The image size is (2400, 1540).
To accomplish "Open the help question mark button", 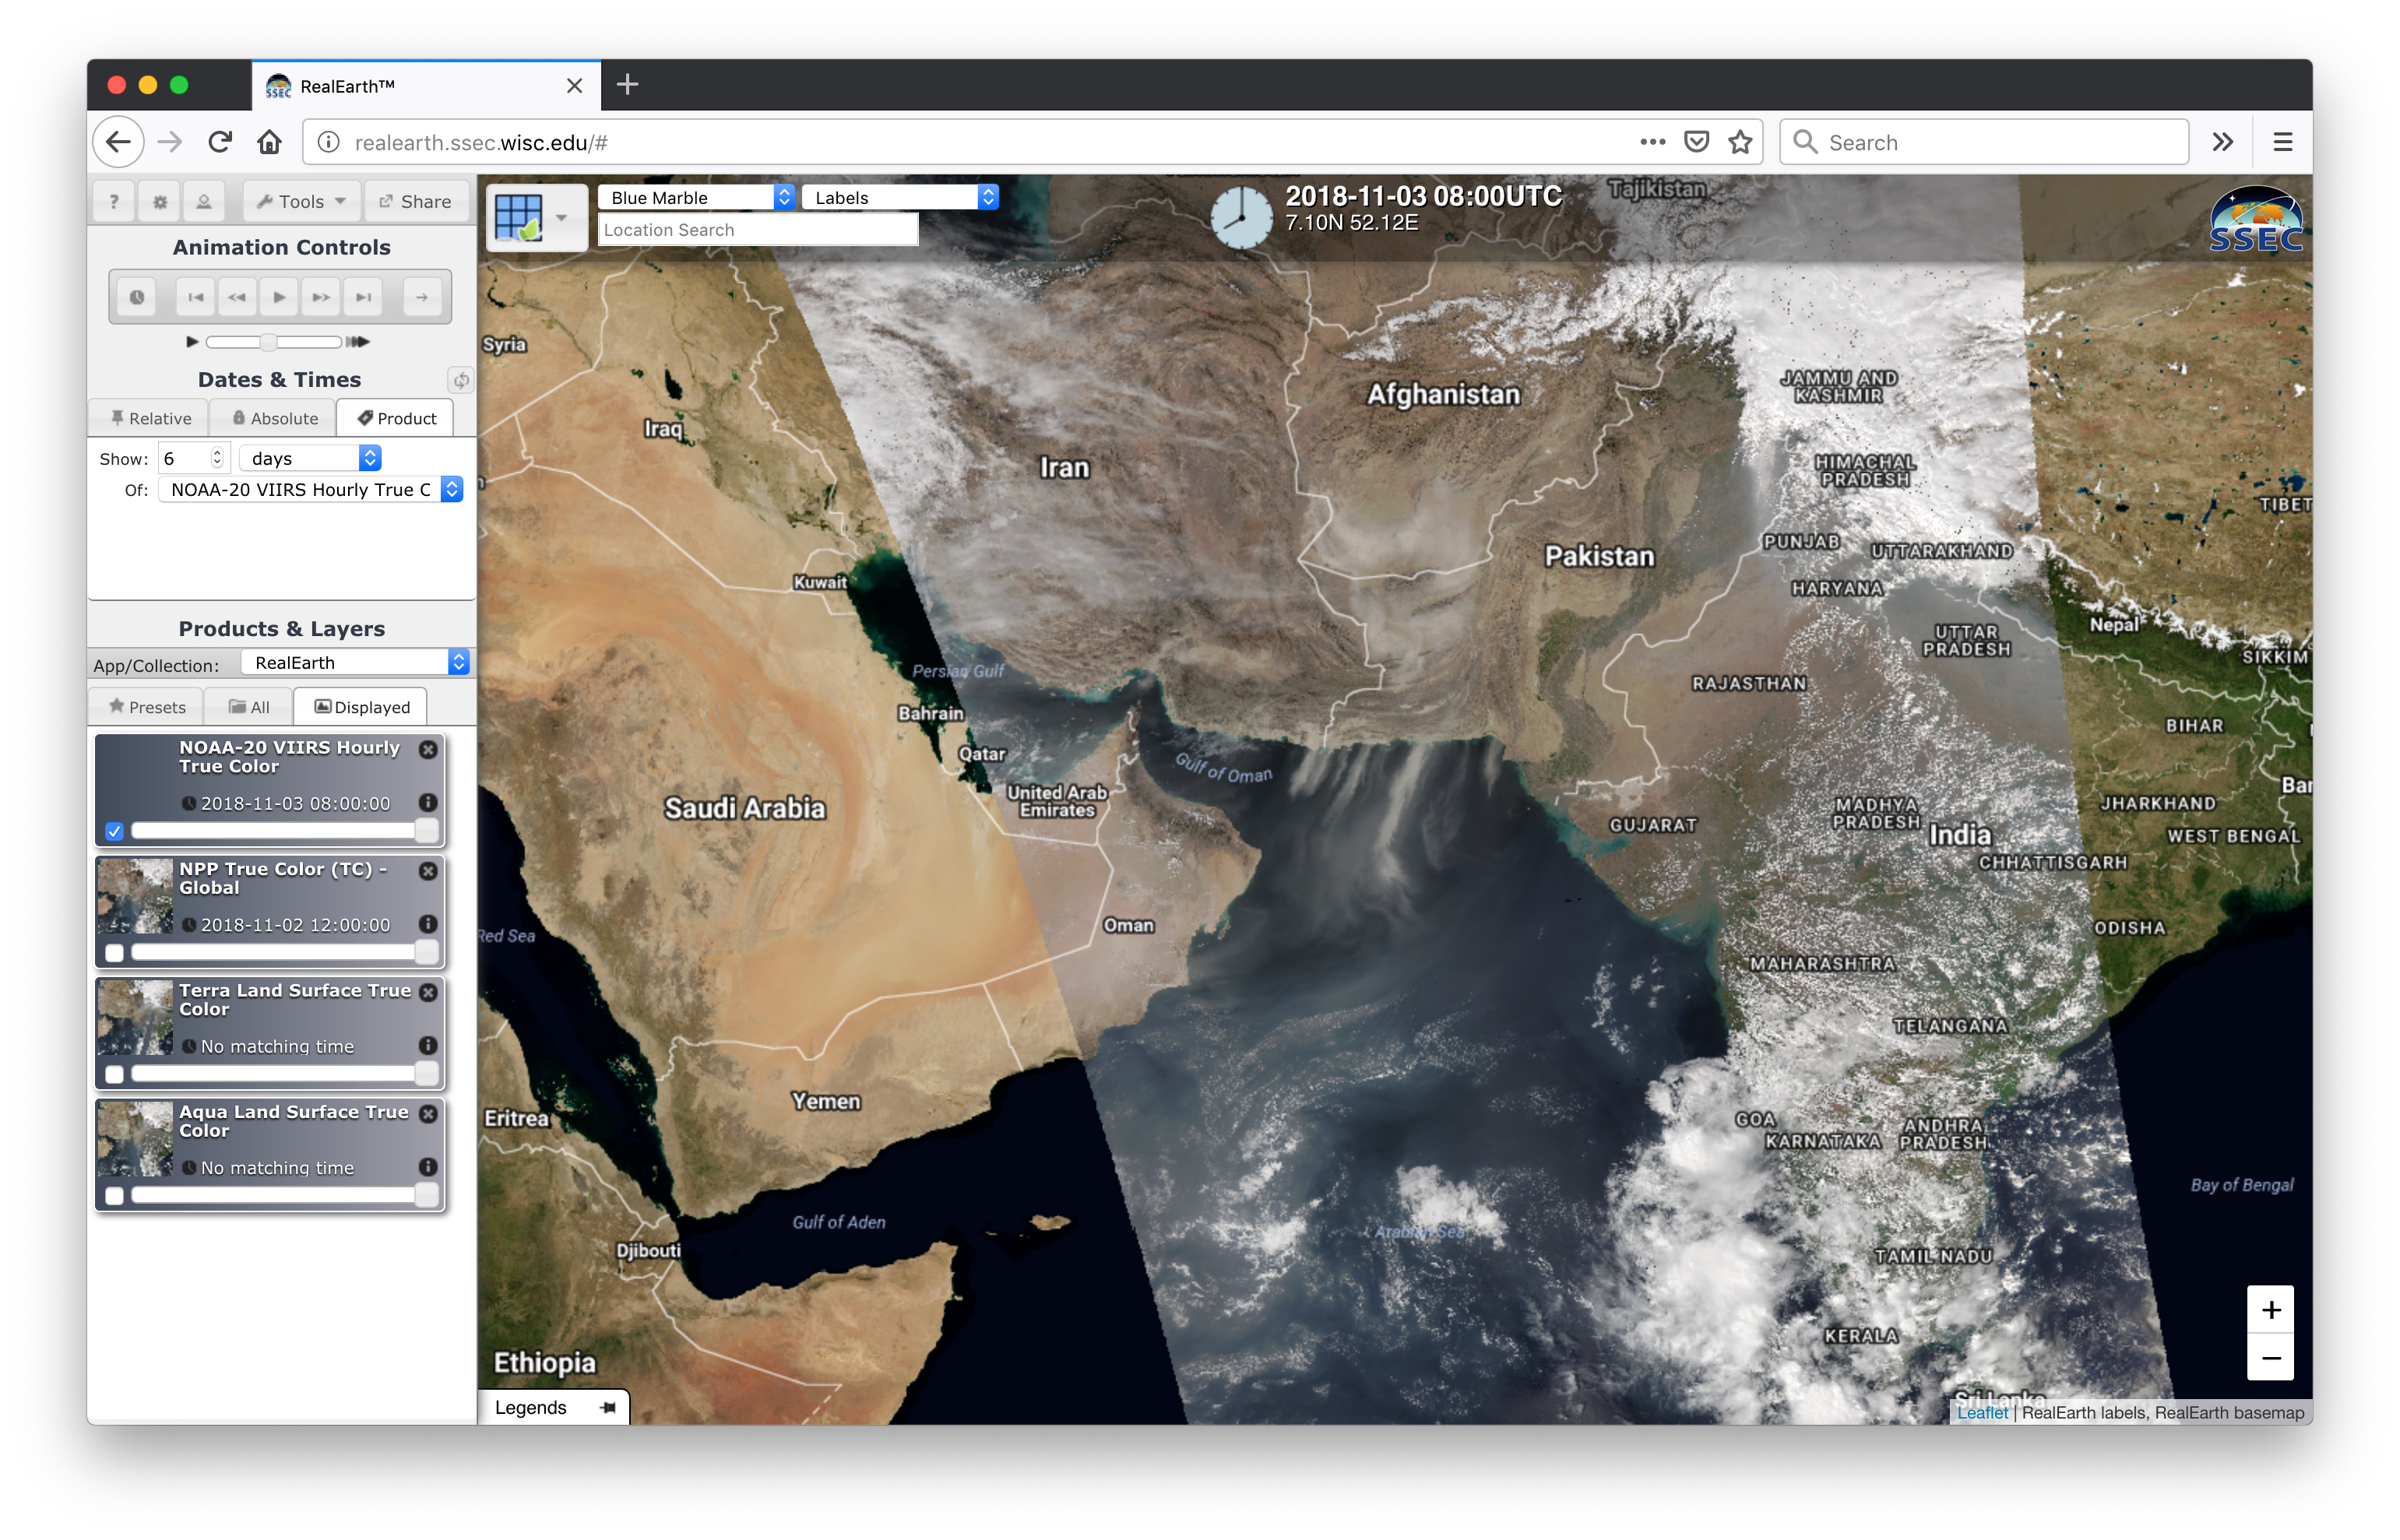I will click(x=114, y=201).
